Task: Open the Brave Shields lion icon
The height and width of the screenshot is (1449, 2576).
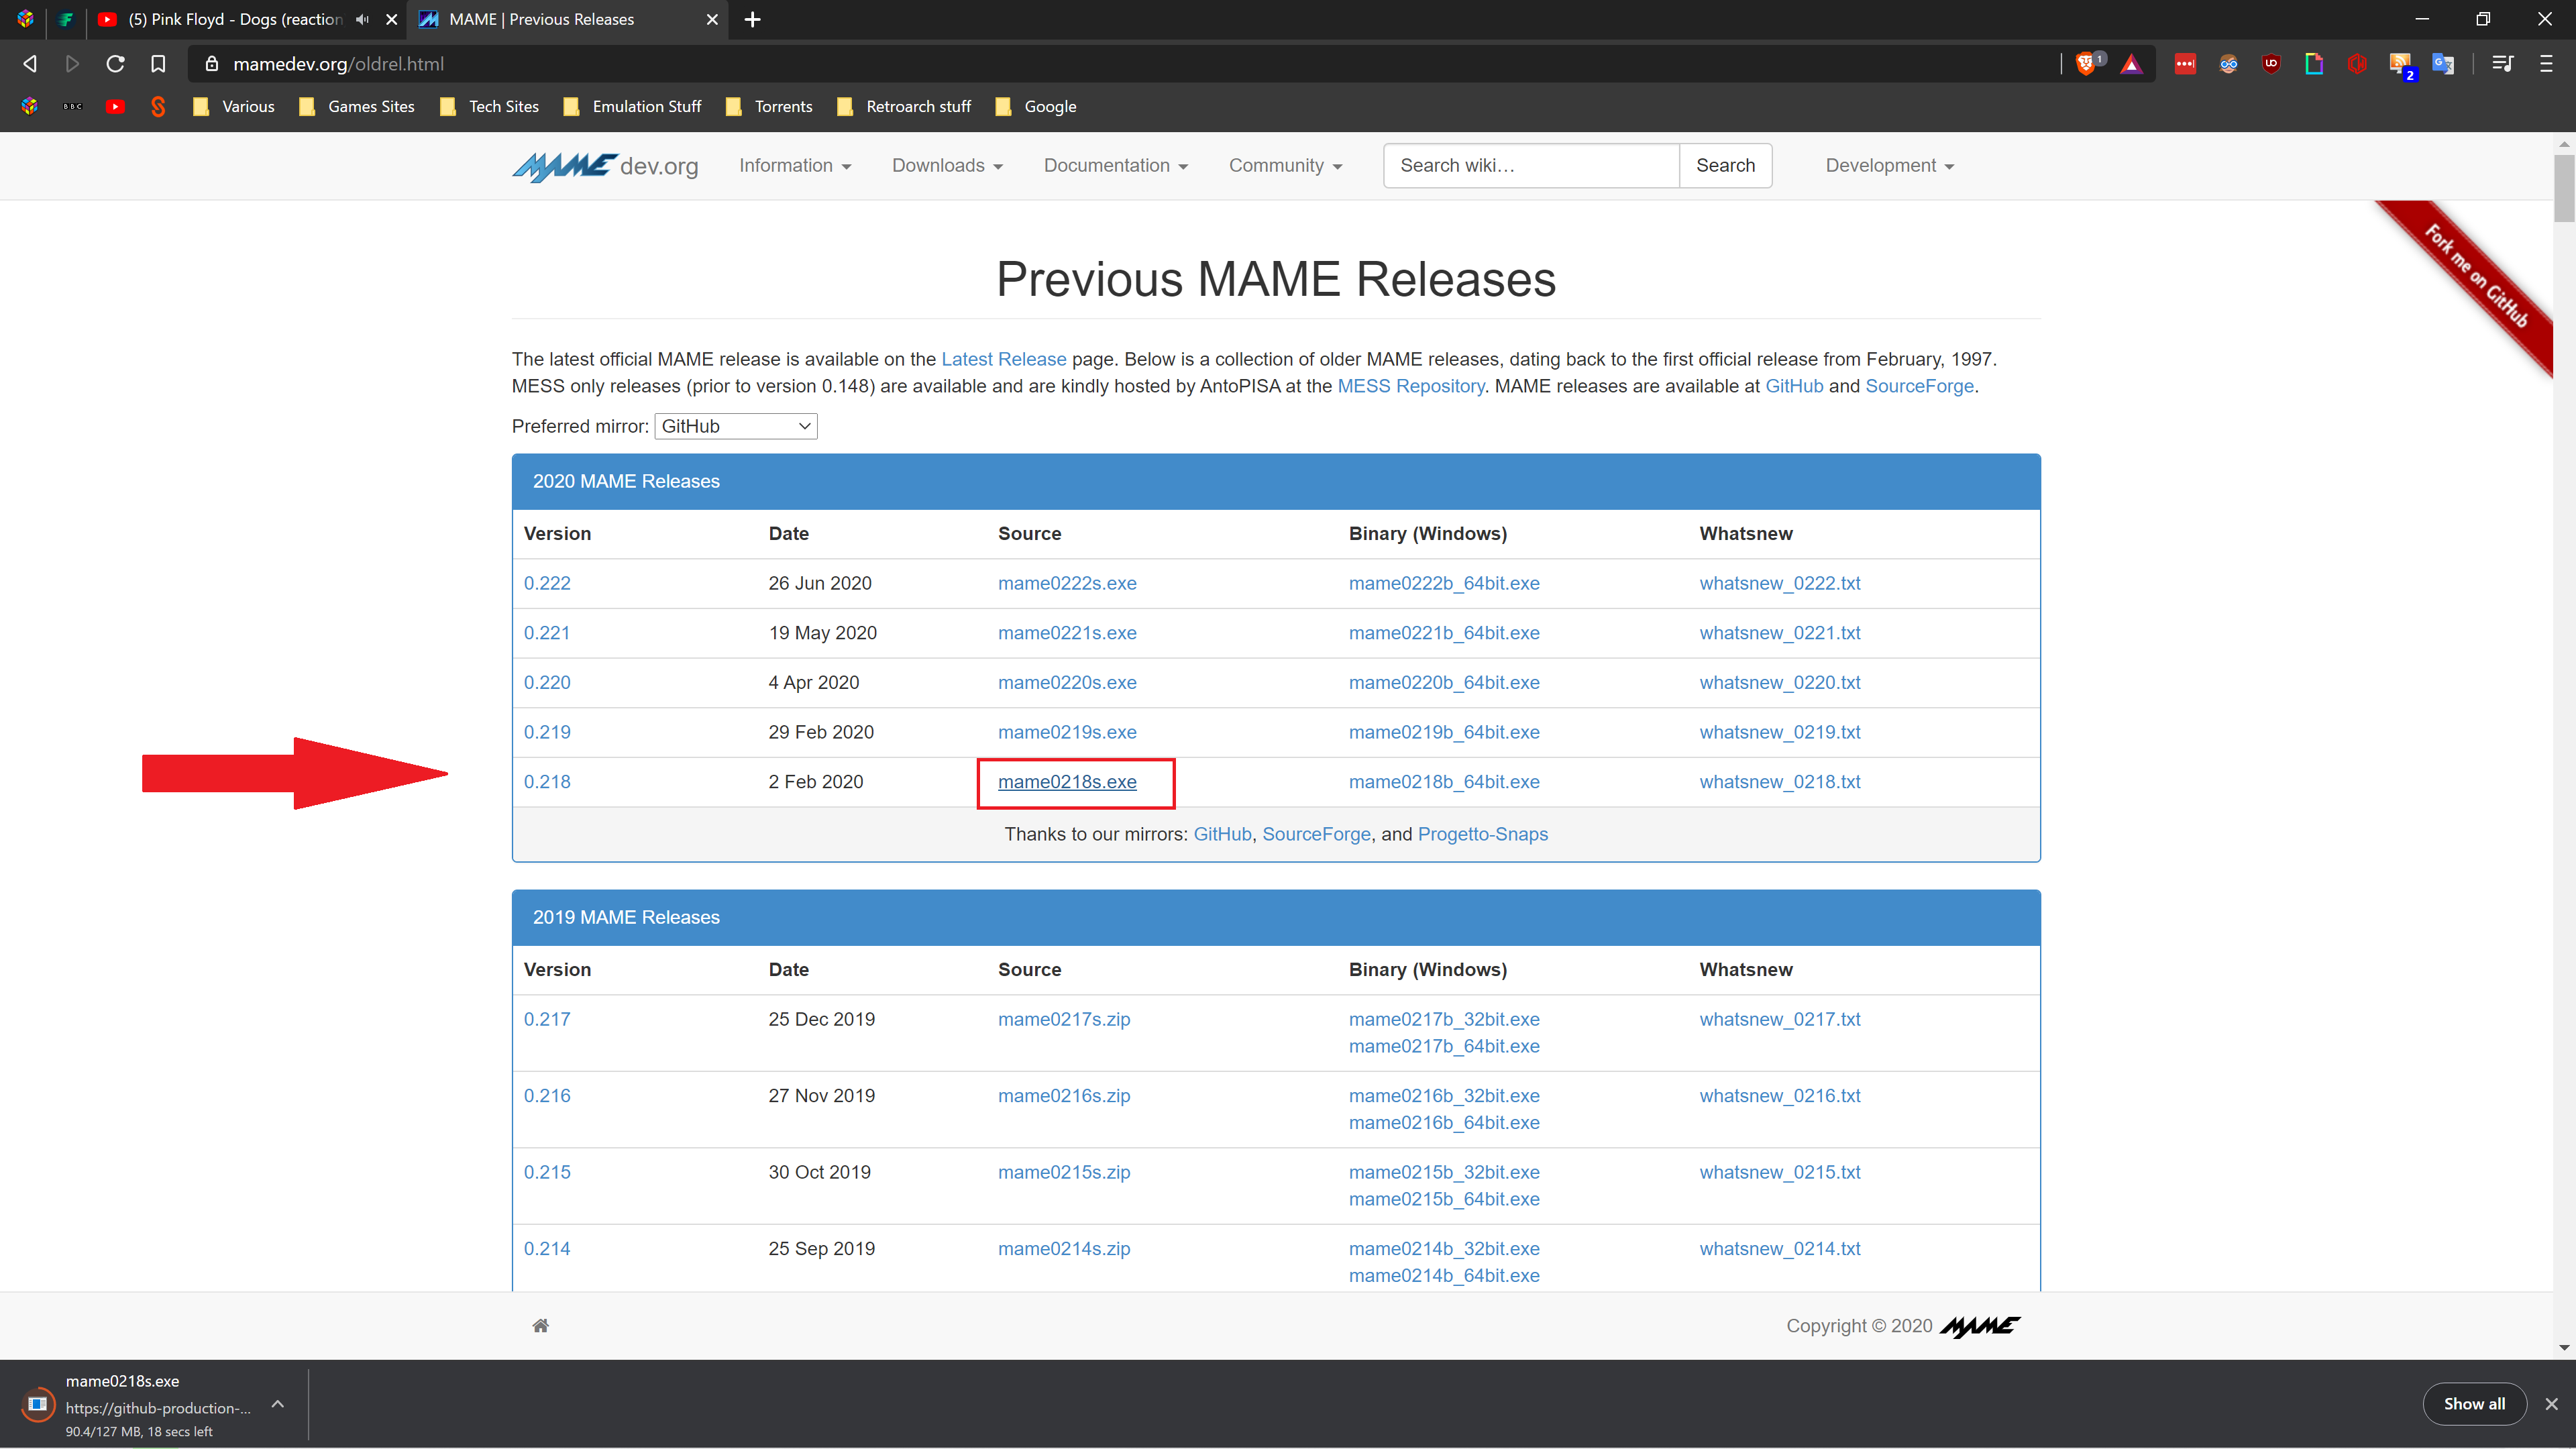Action: (x=2087, y=64)
